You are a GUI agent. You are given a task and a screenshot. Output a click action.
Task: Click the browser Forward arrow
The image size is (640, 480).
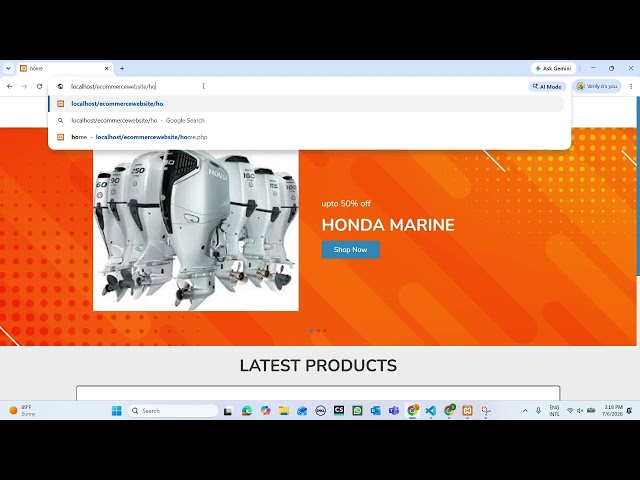pos(24,87)
